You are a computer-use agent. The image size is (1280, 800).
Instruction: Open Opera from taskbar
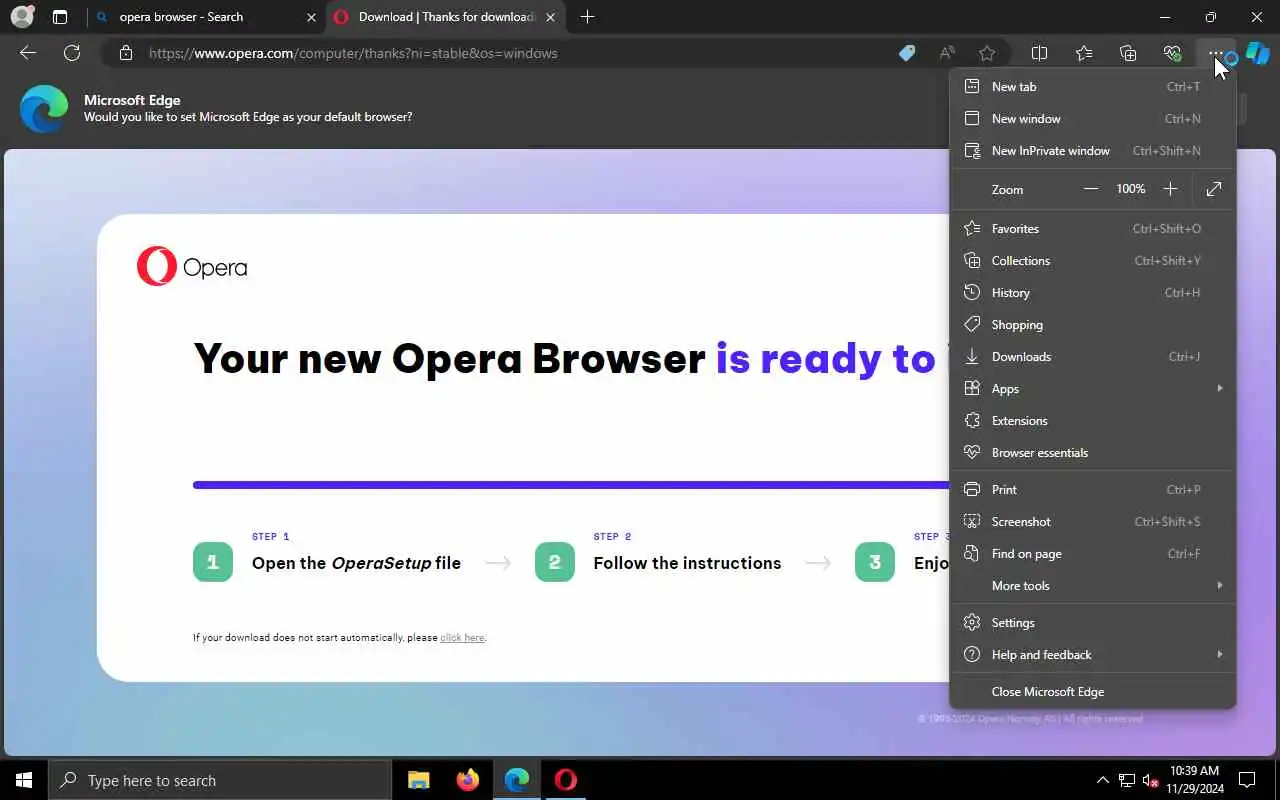[x=566, y=780]
